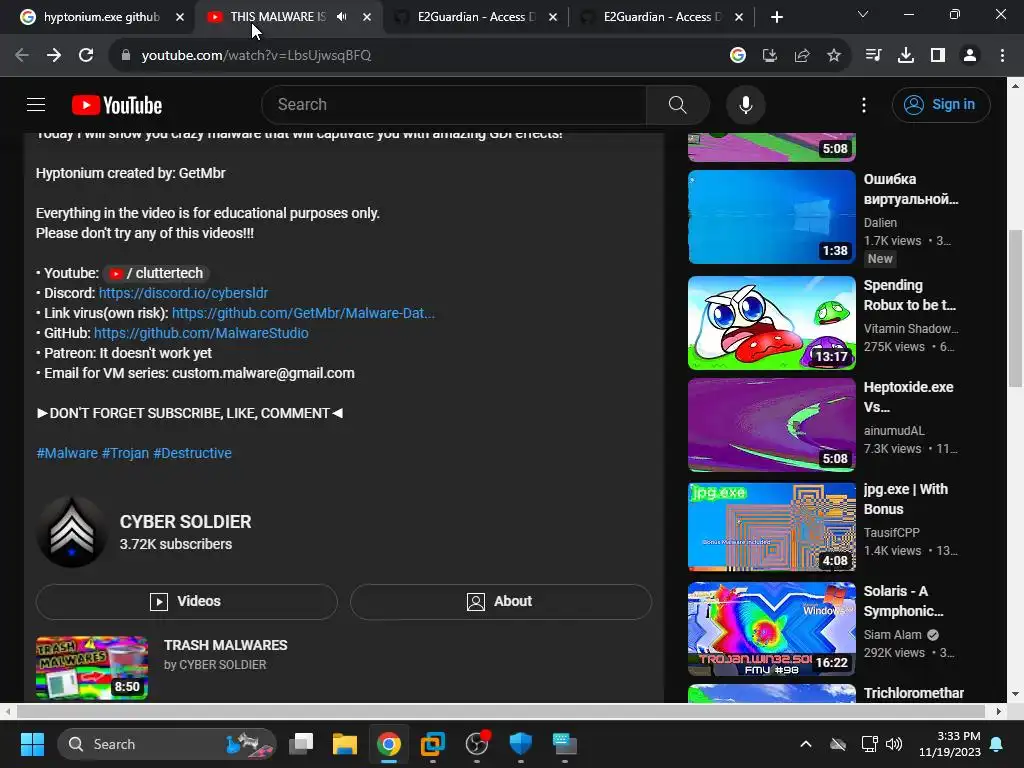Open Solaris - A Symphonic video thumbnail
Image resolution: width=1024 pixels, height=768 pixels.
771,629
